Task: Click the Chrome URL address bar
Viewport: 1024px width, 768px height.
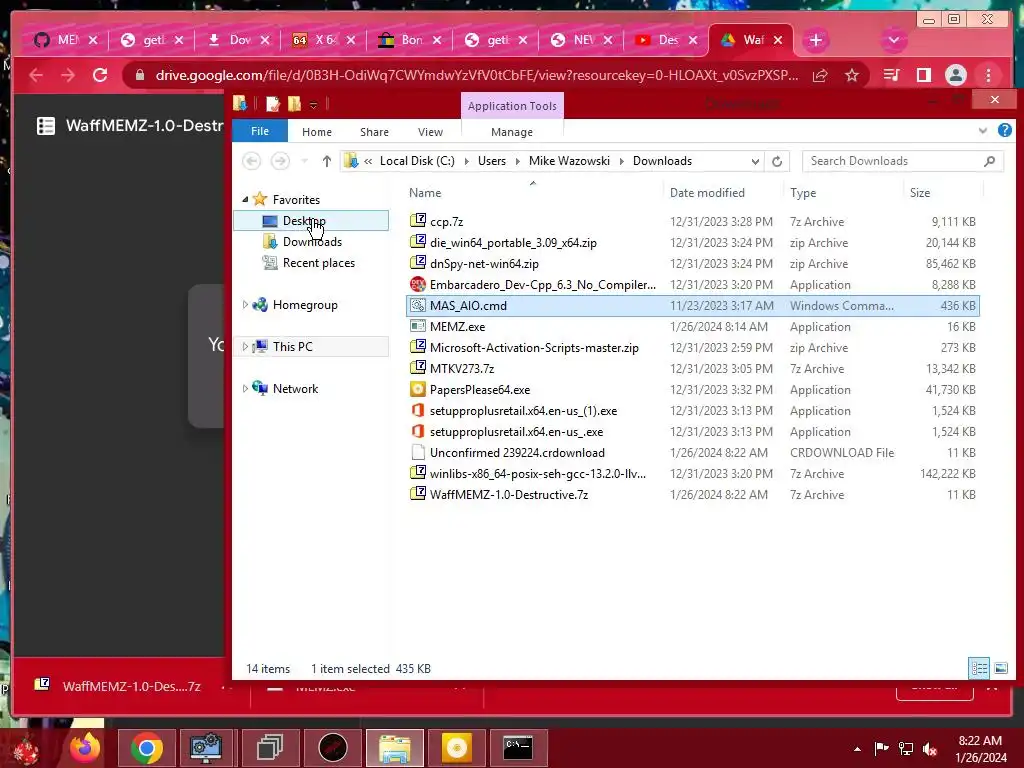Action: coord(477,75)
